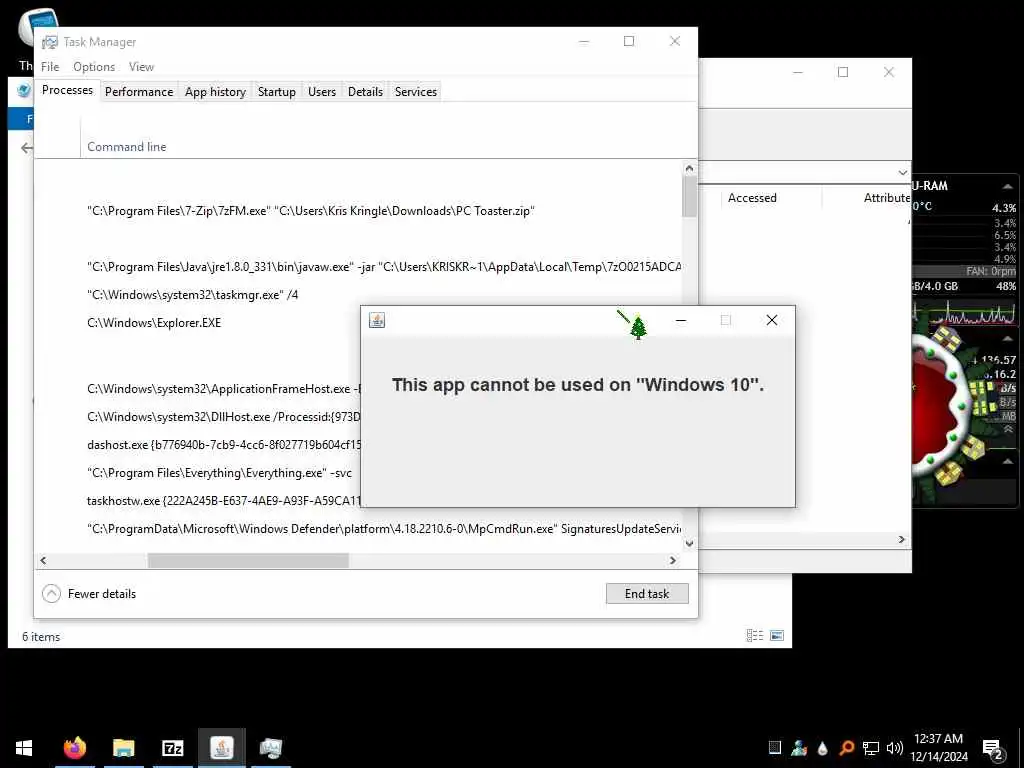The height and width of the screenshot is (768, 1024).
Task: Switch to details view in background window
Action: tap(754, 635)
